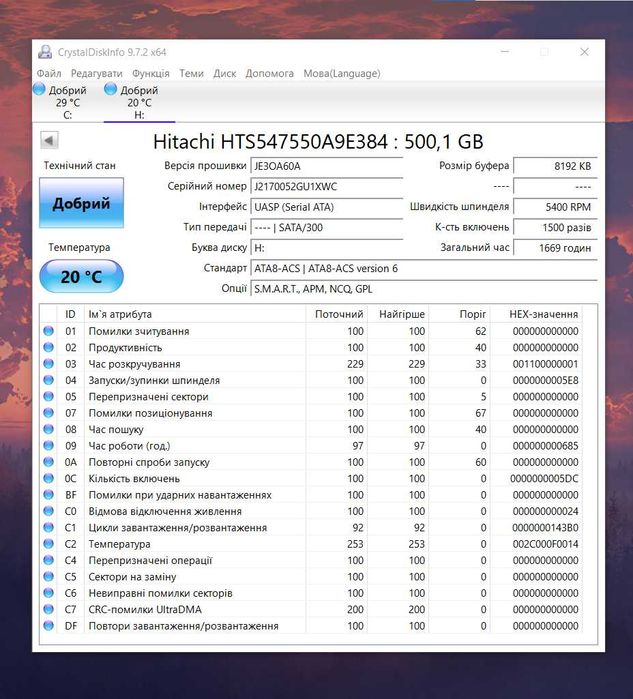Click the HEX-значення column header

coord(537,314)
